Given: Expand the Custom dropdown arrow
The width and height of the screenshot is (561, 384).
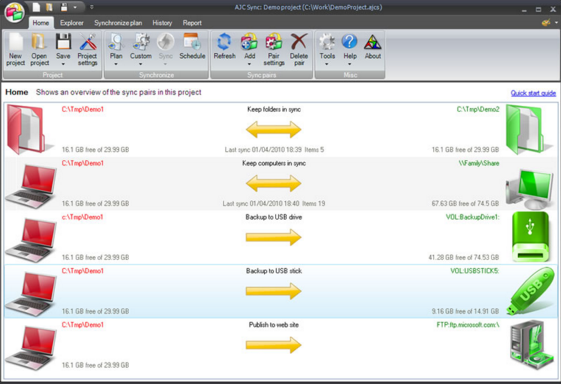Looking at the screenshot, I should point(141,64).
